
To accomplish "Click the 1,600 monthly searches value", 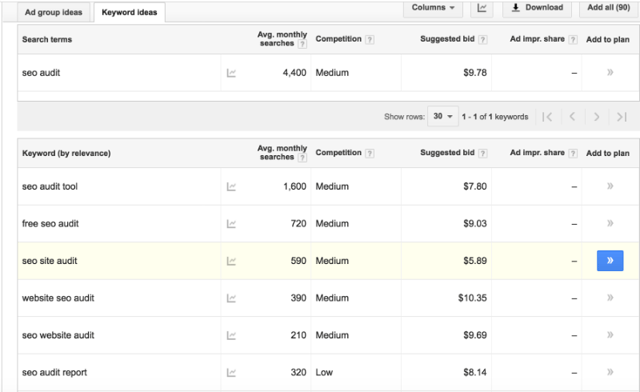I will tap(295, 187).
